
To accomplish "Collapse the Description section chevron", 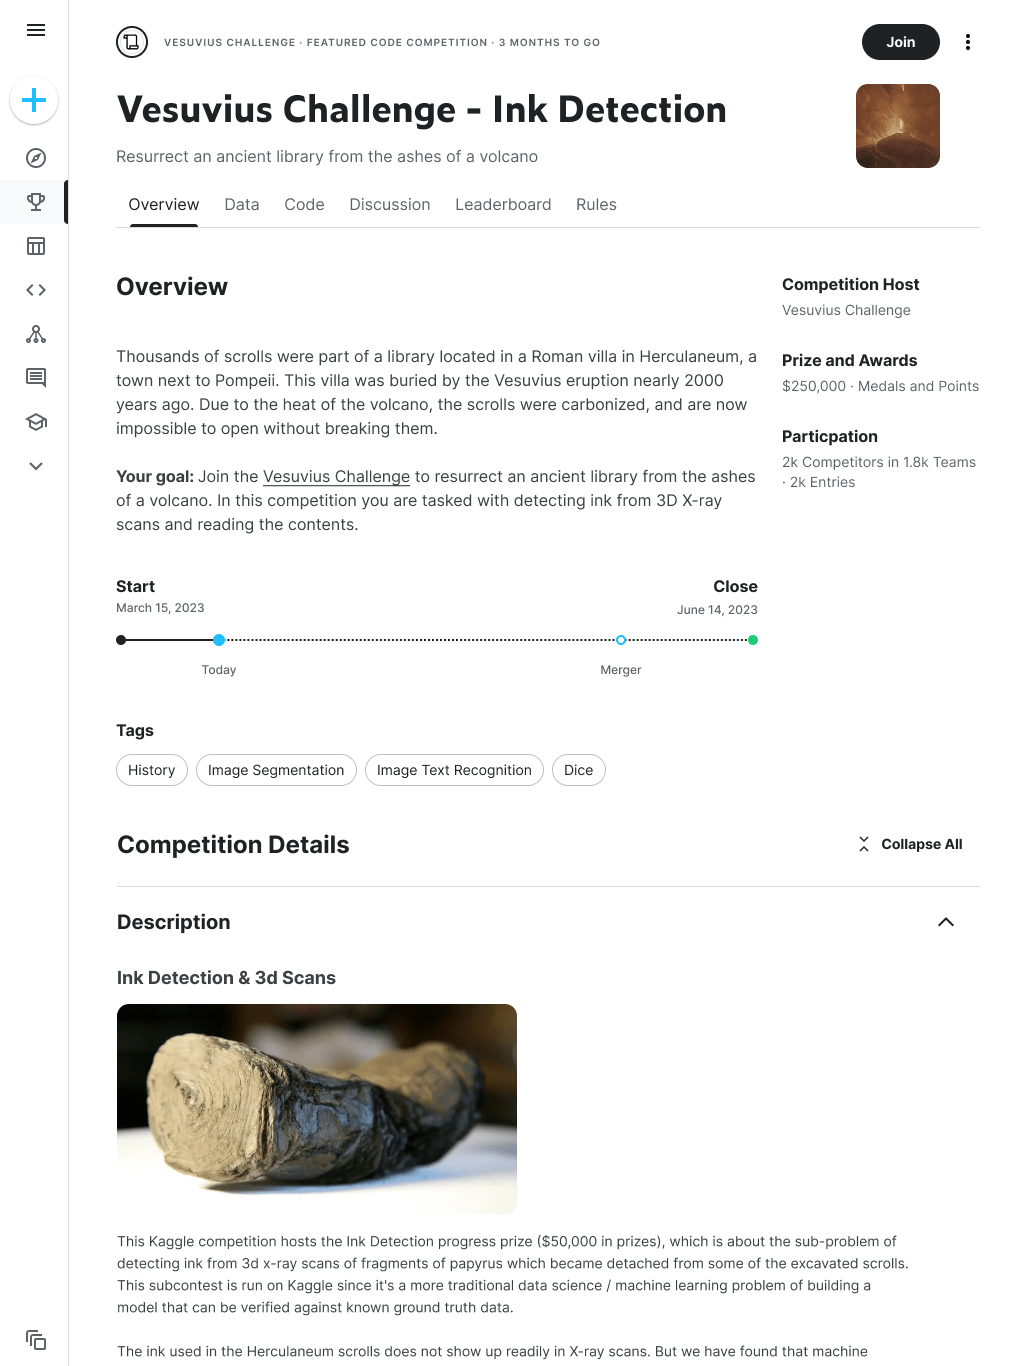I will pos(946,921).
